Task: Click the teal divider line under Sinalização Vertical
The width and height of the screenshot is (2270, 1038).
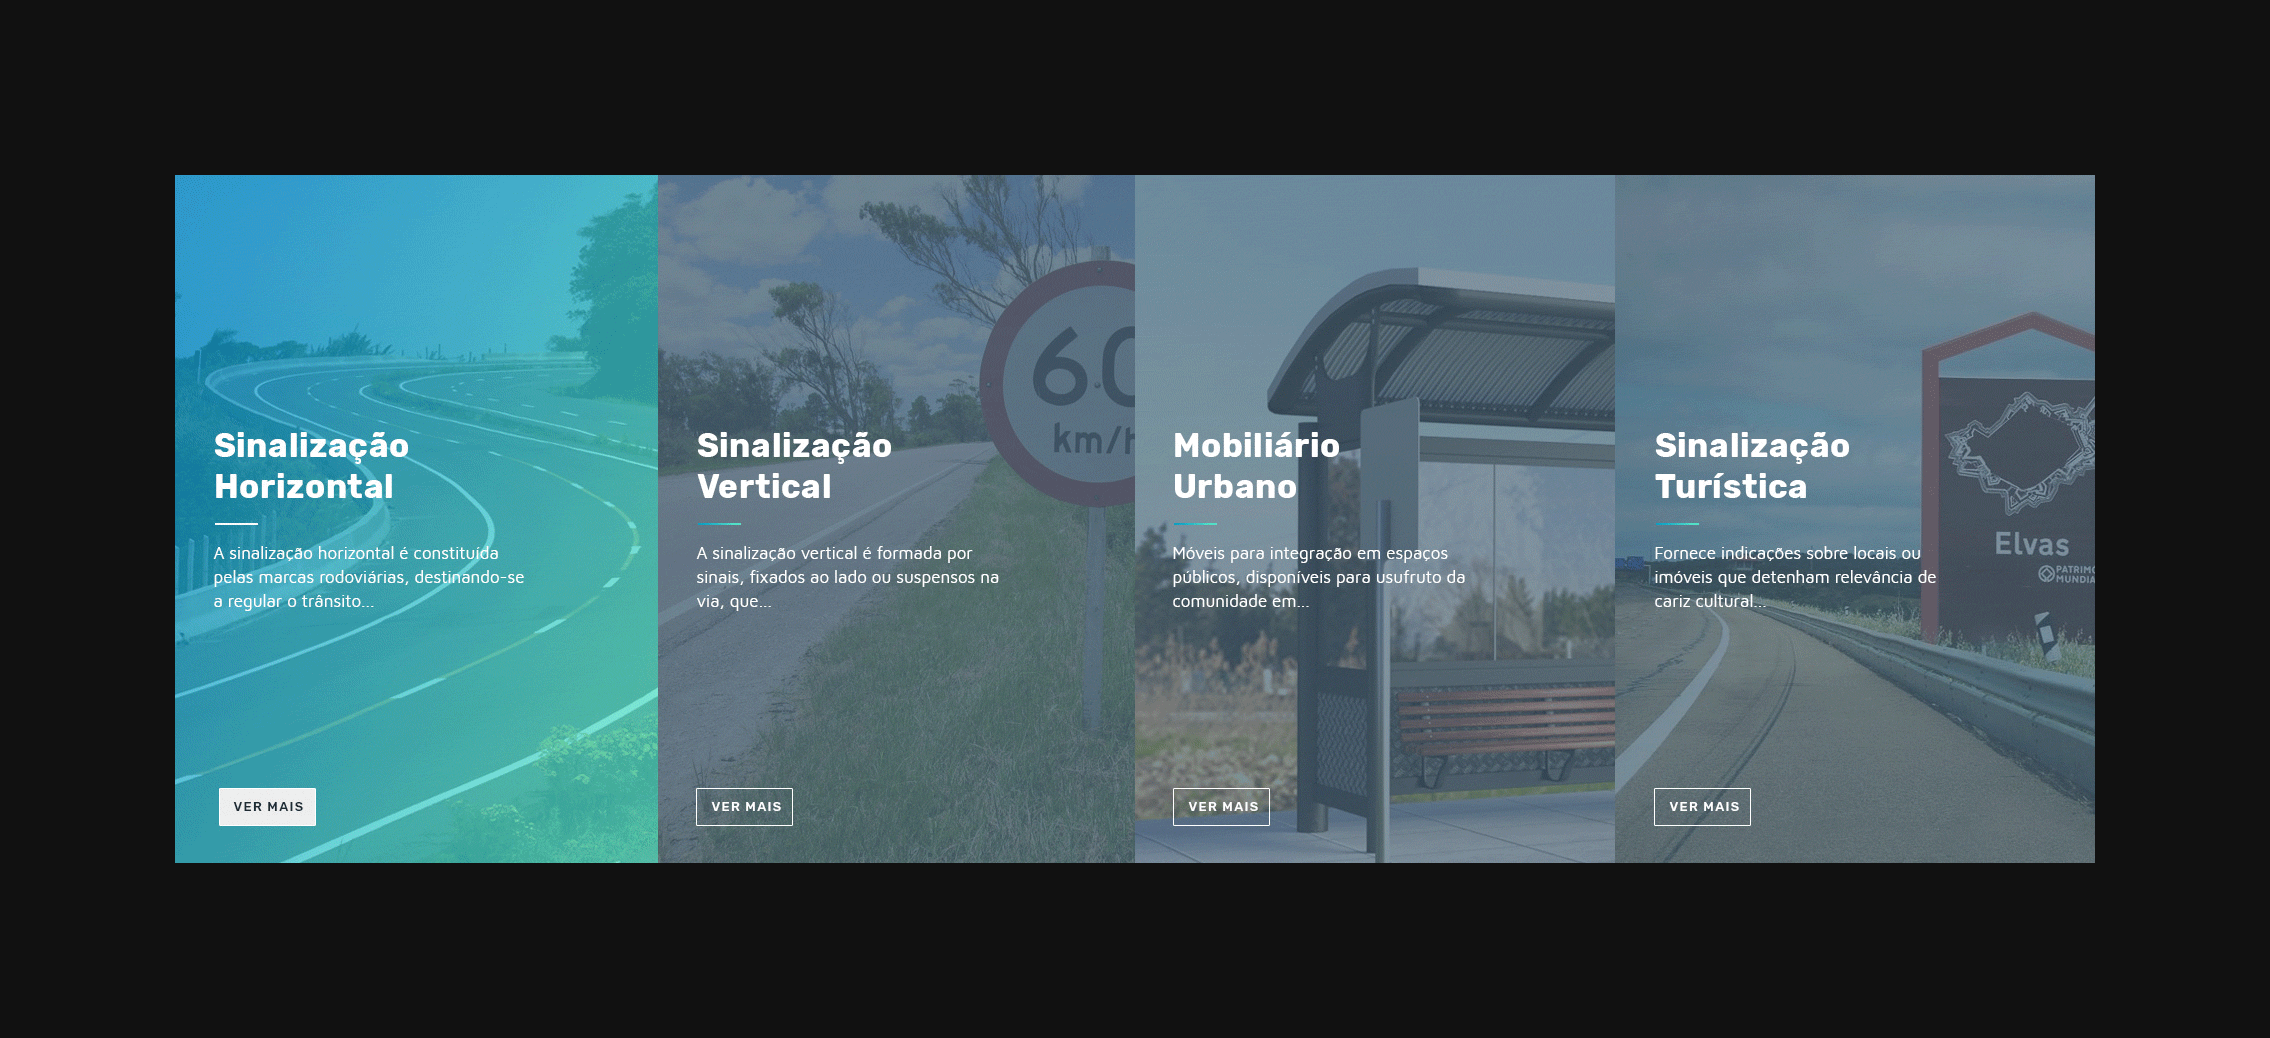Action: 719,523
